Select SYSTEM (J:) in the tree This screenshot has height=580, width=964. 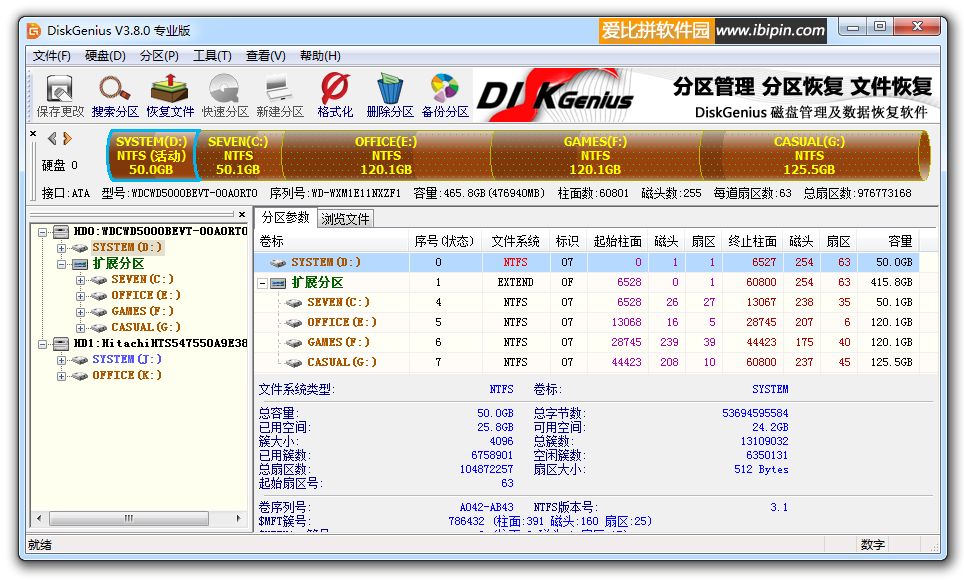pos(127,359)
